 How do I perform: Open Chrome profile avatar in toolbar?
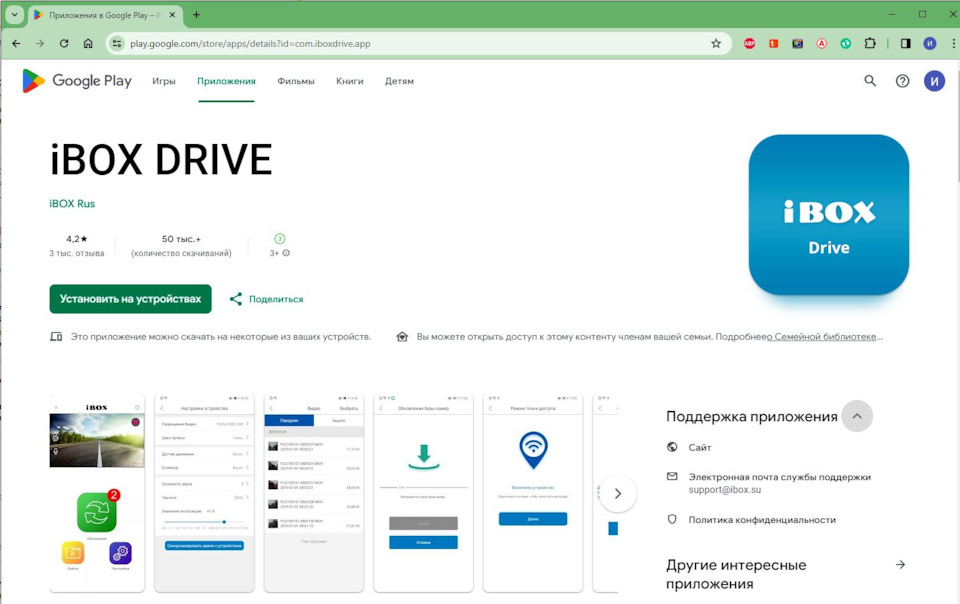pyautogui.click(x=929, y=43)
